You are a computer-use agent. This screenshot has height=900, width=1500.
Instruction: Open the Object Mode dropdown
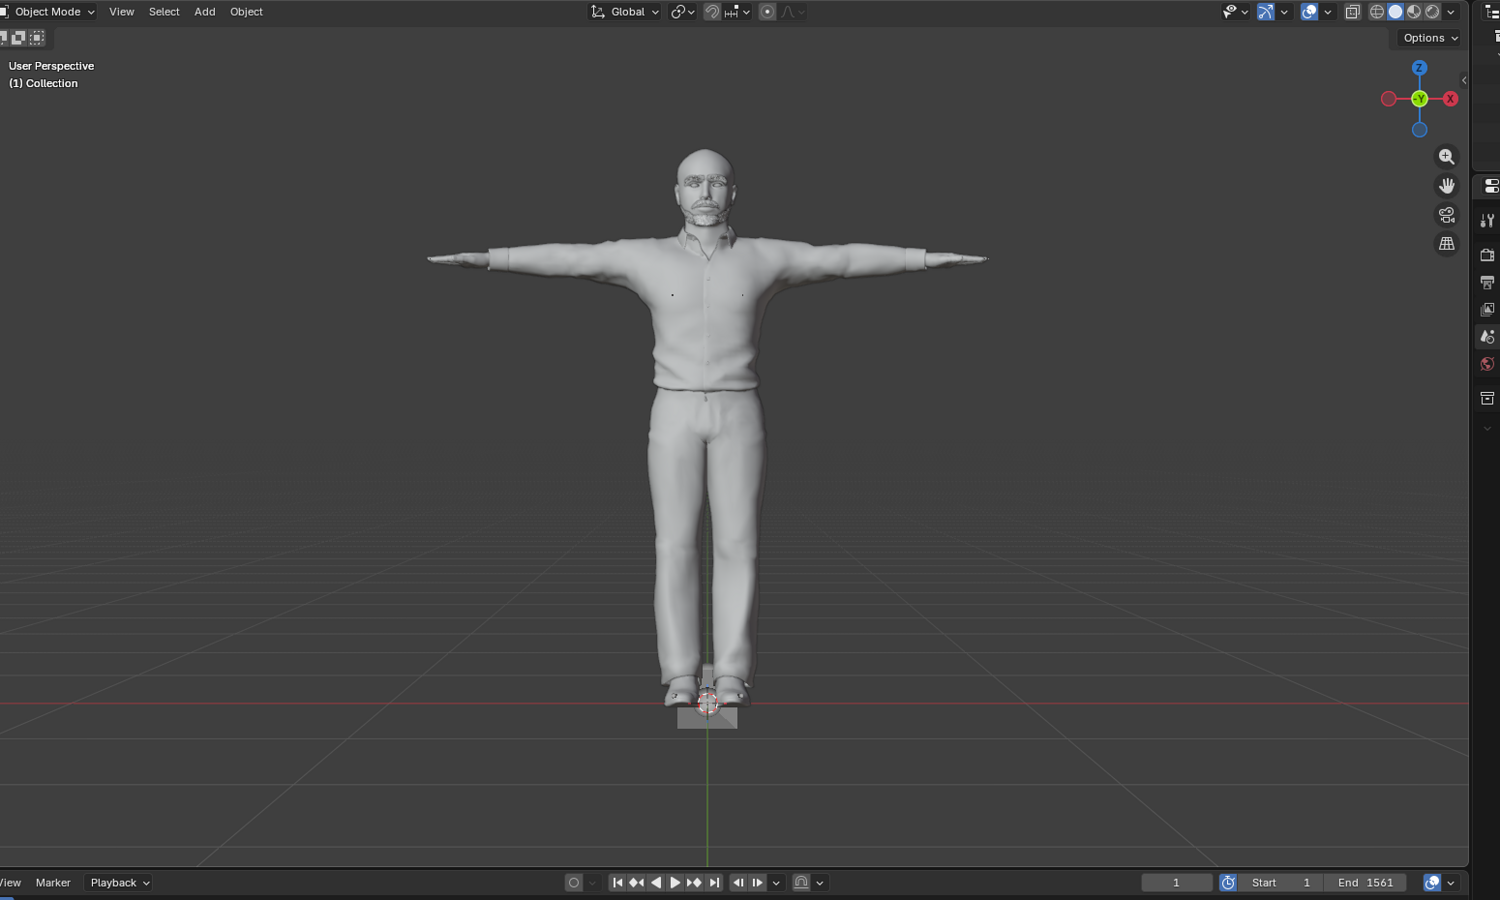click(x=49, y=12)
